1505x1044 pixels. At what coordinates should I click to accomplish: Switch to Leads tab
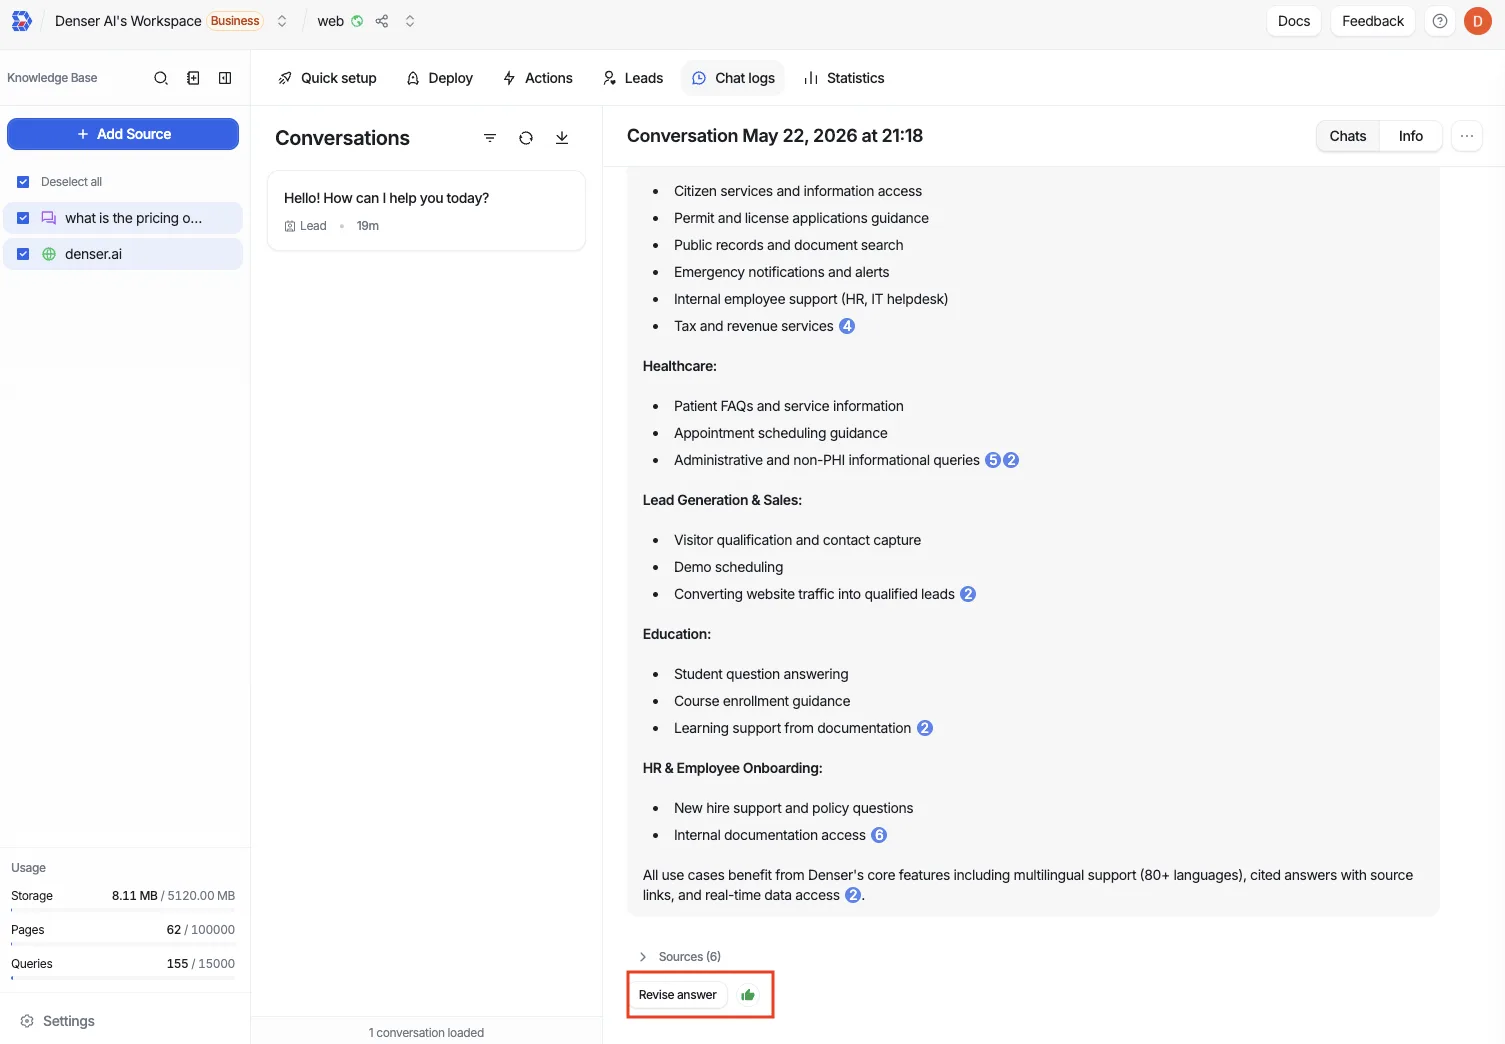633,78
